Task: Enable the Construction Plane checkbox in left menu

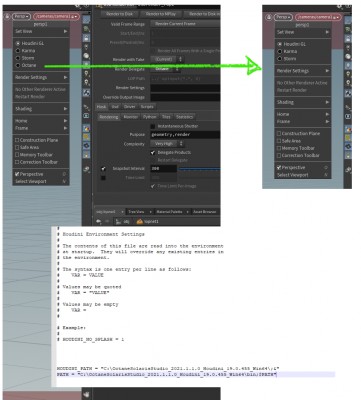Action: tap(17, 140)
